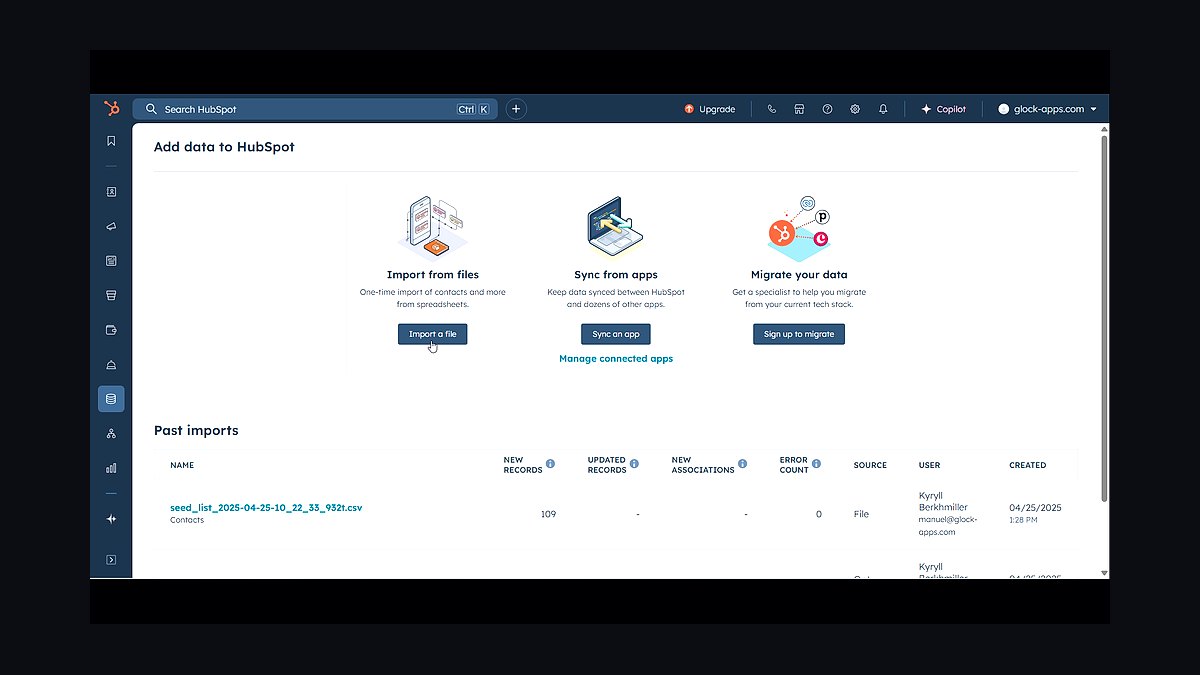Viewport: 1200px width, 675px height.
Task: Focus the Search HubSpot field
Action: 315,109
